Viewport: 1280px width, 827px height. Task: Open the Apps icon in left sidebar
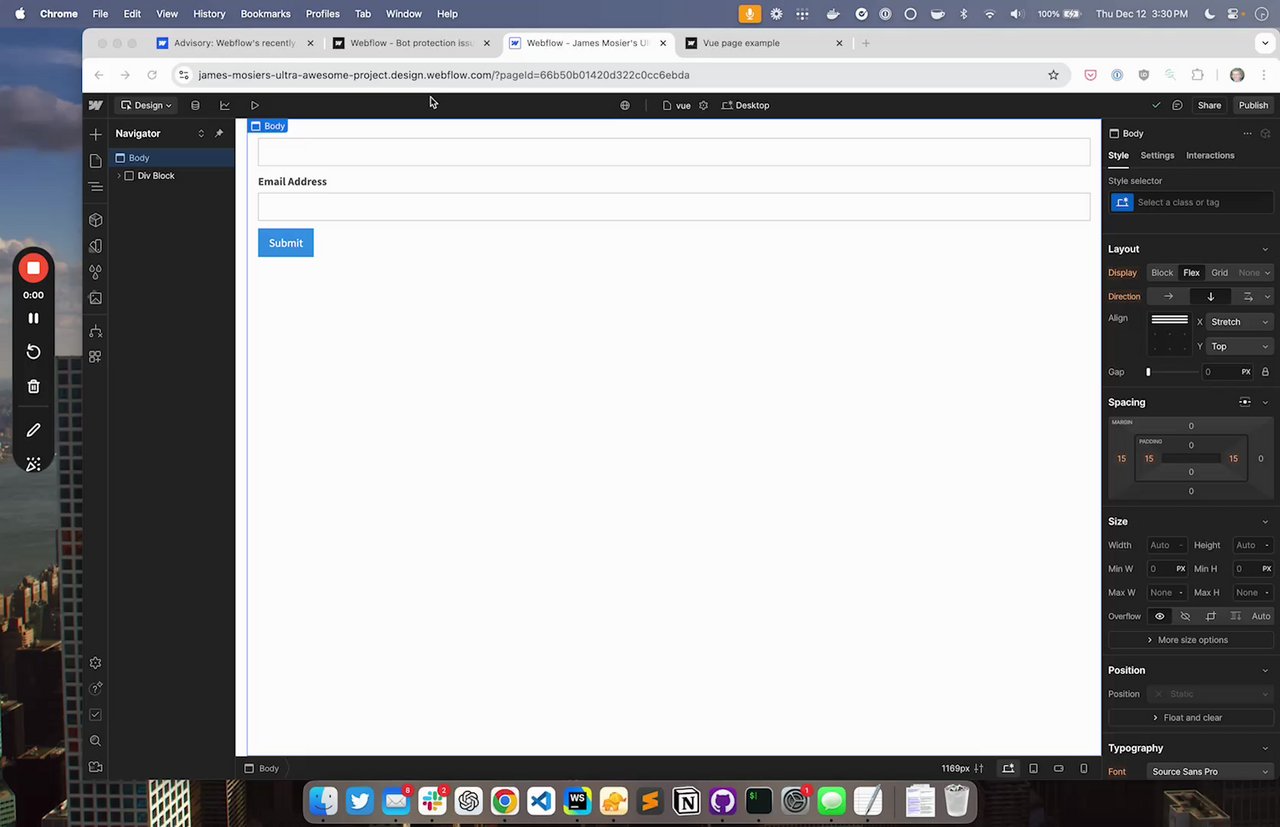point(96,357)
